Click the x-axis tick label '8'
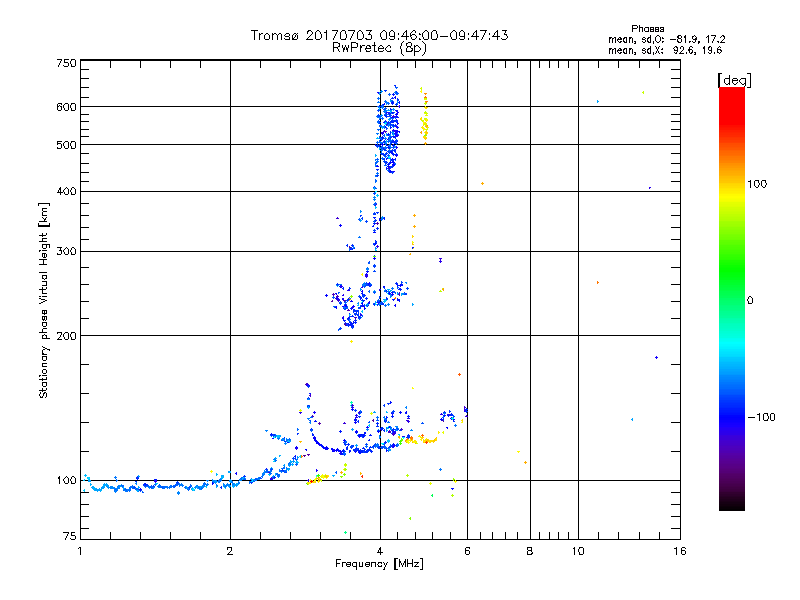Image resolution: width=800 pixels, height=600 pixels. pyautogui.click(x=530, y=551)
